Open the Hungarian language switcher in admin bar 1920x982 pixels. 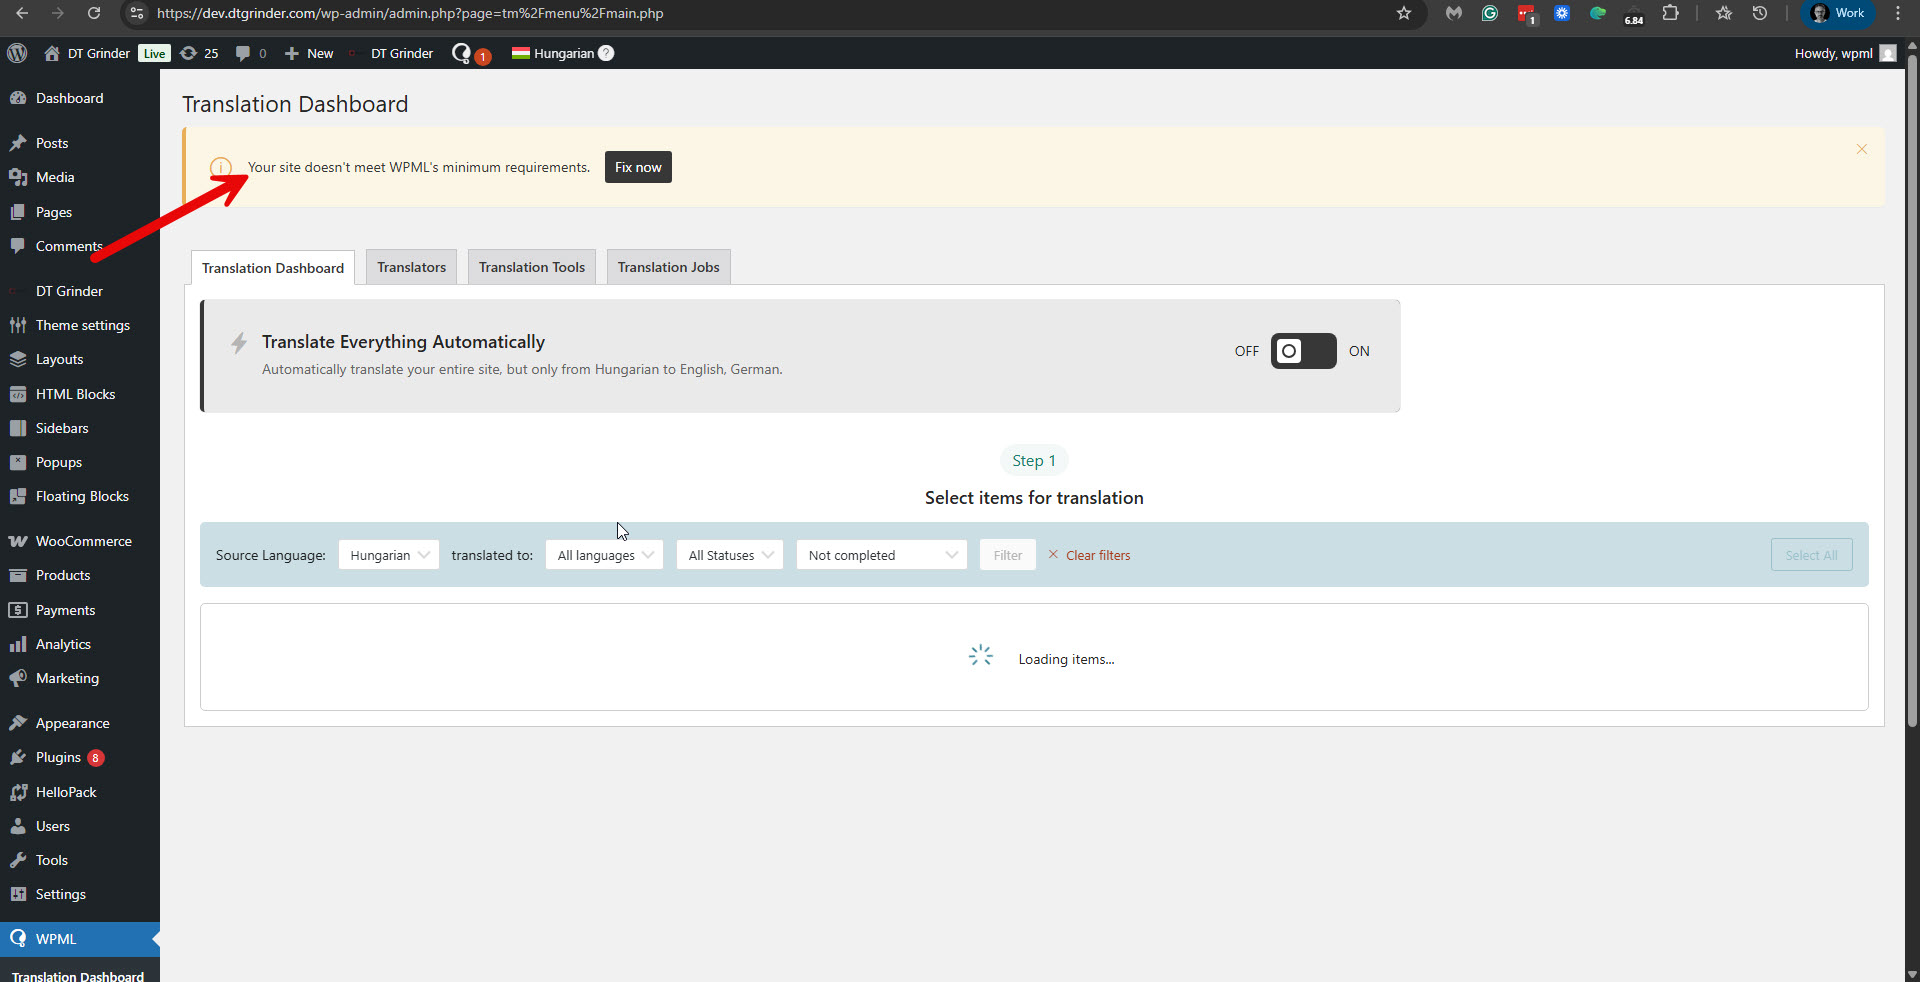(553, 53)
